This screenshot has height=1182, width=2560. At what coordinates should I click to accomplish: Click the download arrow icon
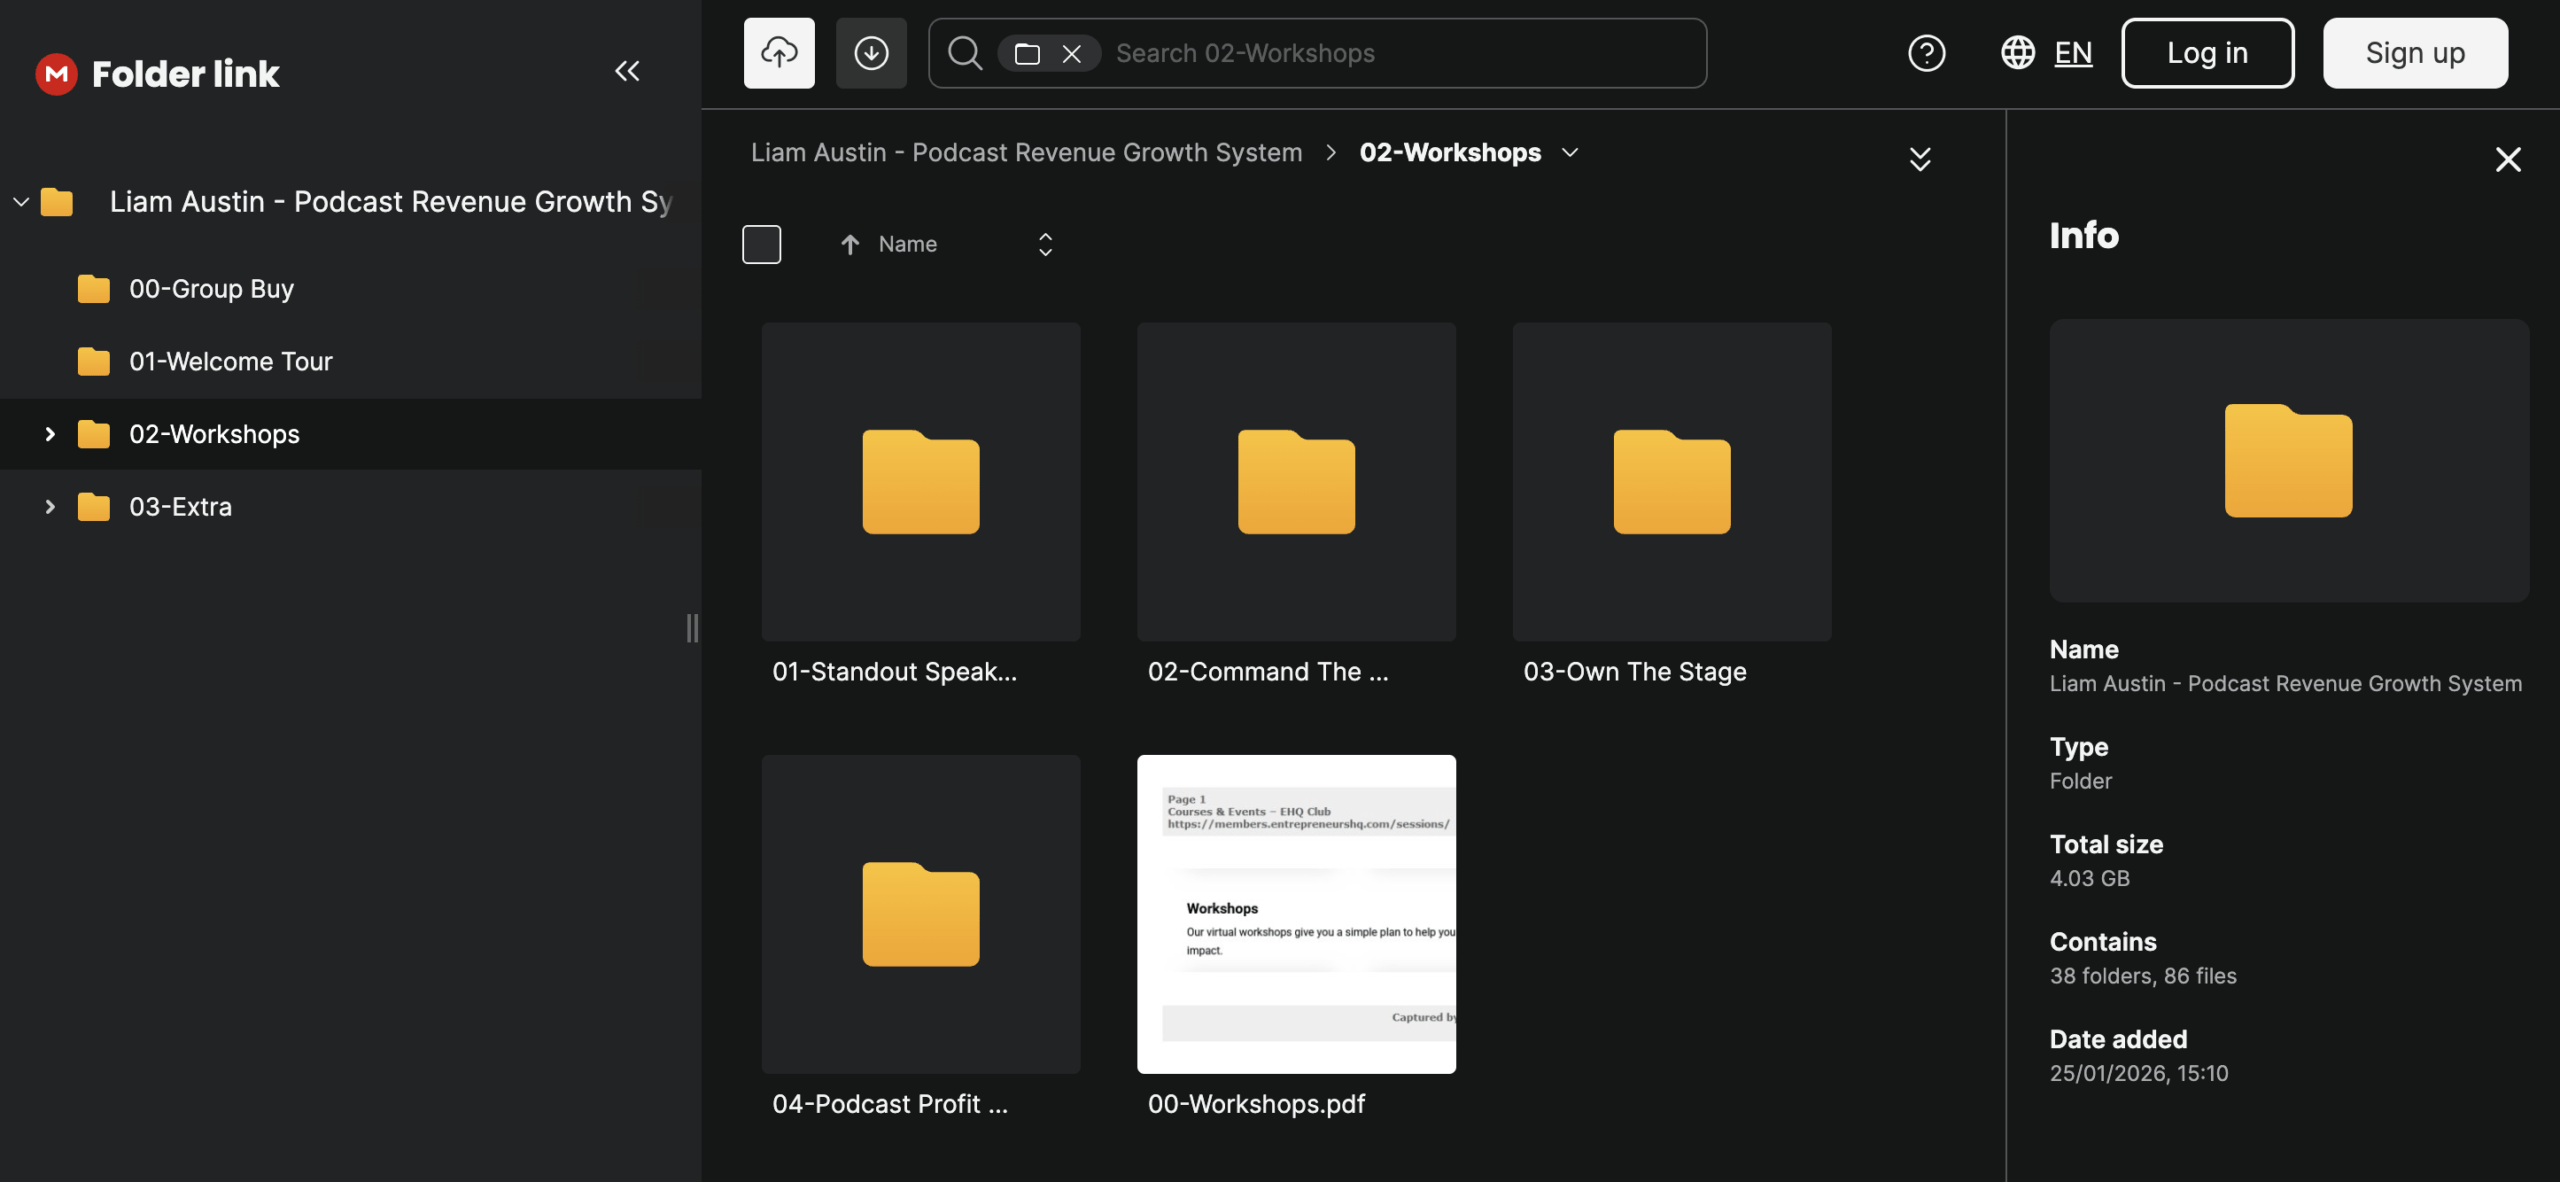pyautogui.click(x=871, y=53)
